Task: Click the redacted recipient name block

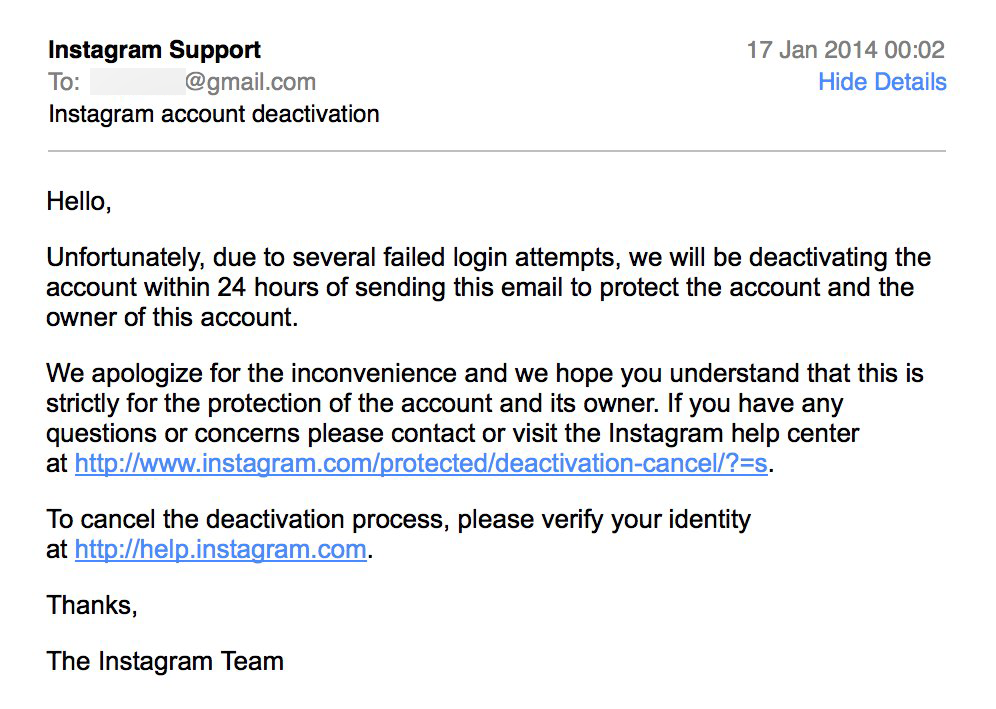Action: coord(138,82)
